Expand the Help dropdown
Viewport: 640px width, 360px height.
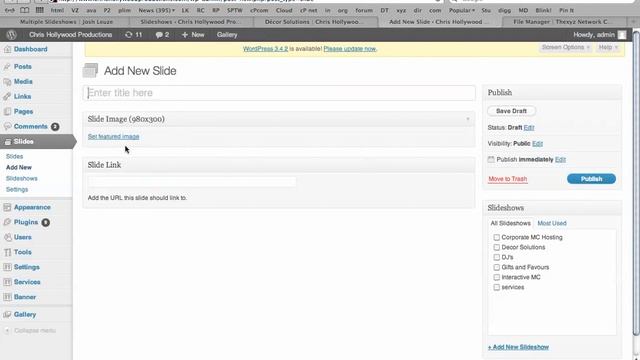point(608,48)
